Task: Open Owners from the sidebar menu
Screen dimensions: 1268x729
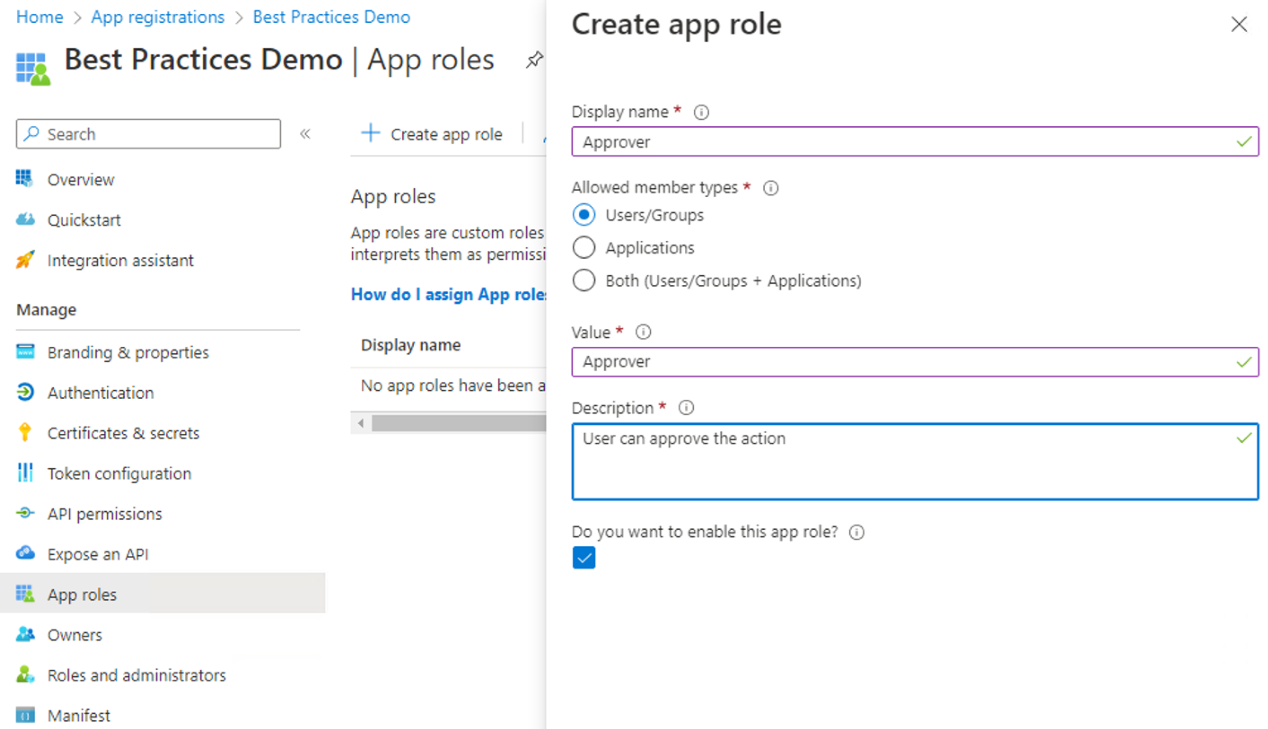Action: click(x=74, y=634)
